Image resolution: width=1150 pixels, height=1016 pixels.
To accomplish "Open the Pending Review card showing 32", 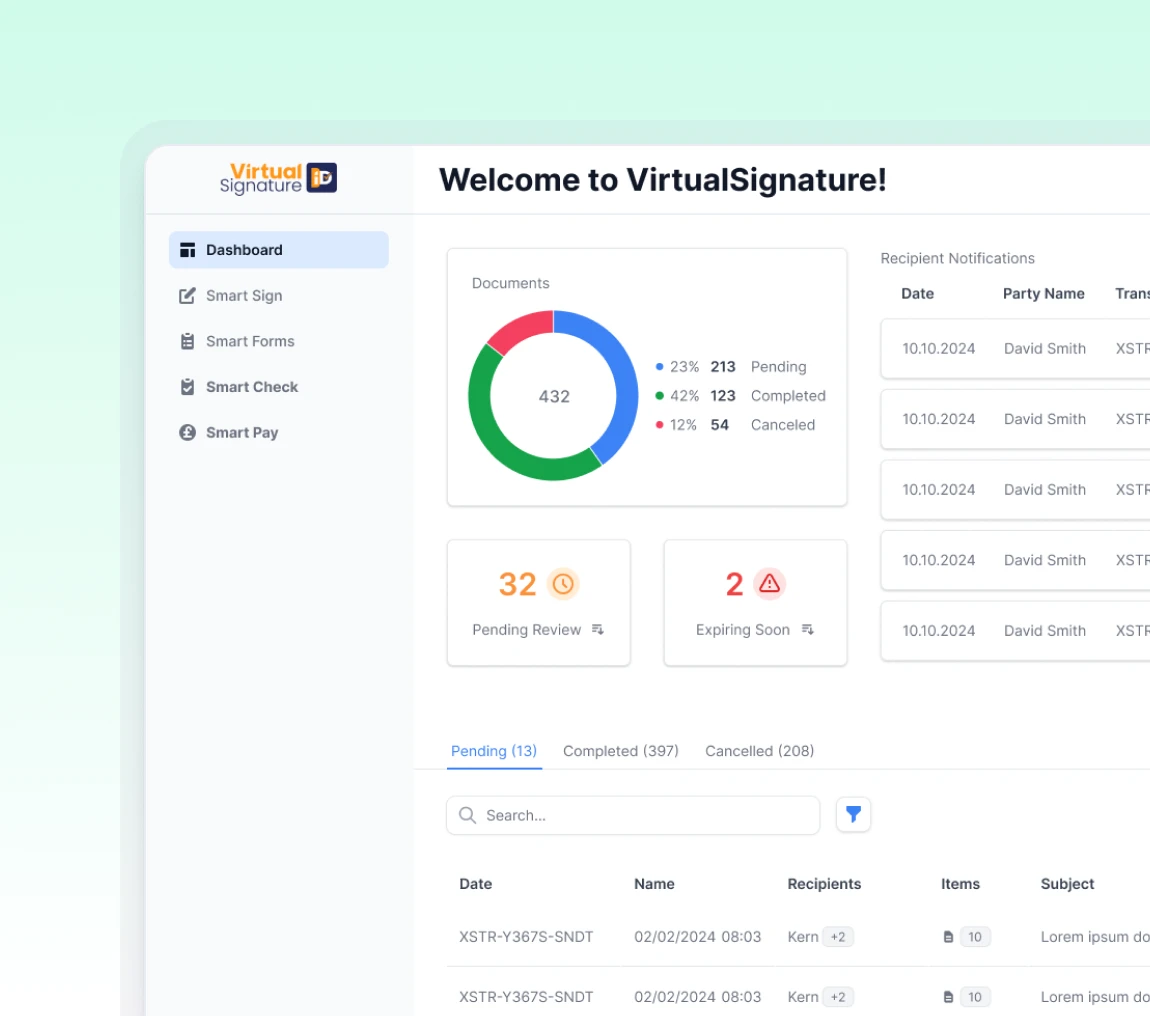I will (538, 603).
